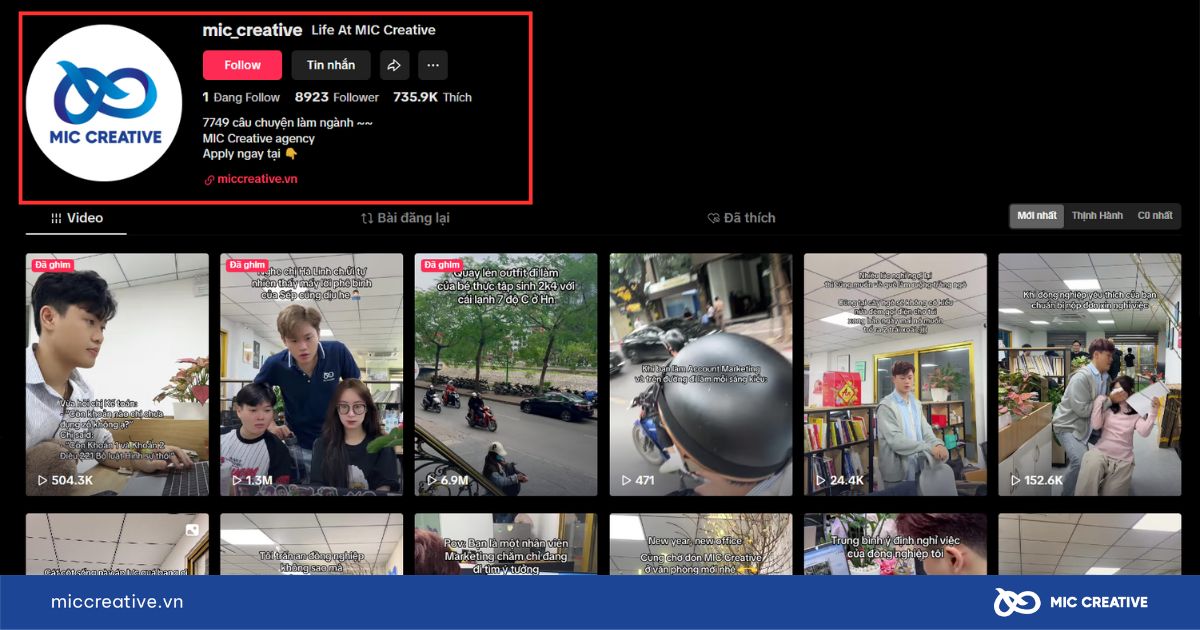Open the pinned video with 1.3M views
This screenshot has width=1200, height=630.
pyautogui.click(x=312, y=374)
